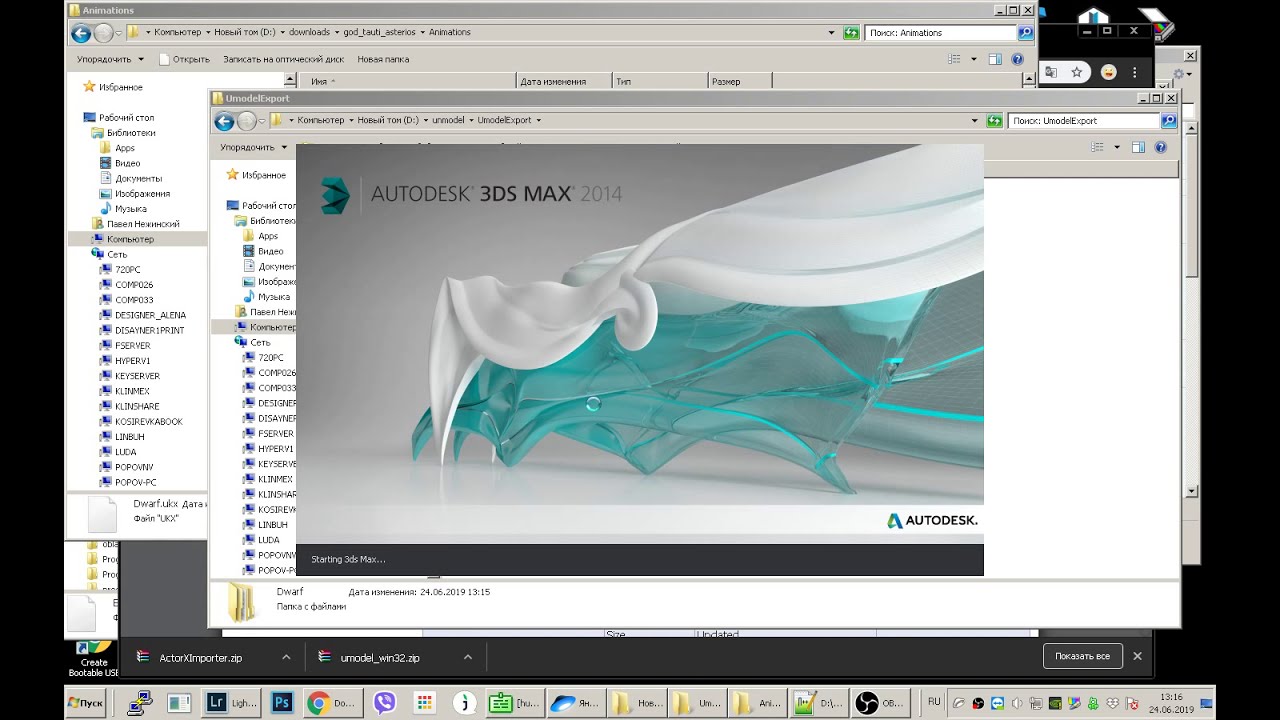
Task: Change view mode icon in the Animations window
Action: (955, 59)
